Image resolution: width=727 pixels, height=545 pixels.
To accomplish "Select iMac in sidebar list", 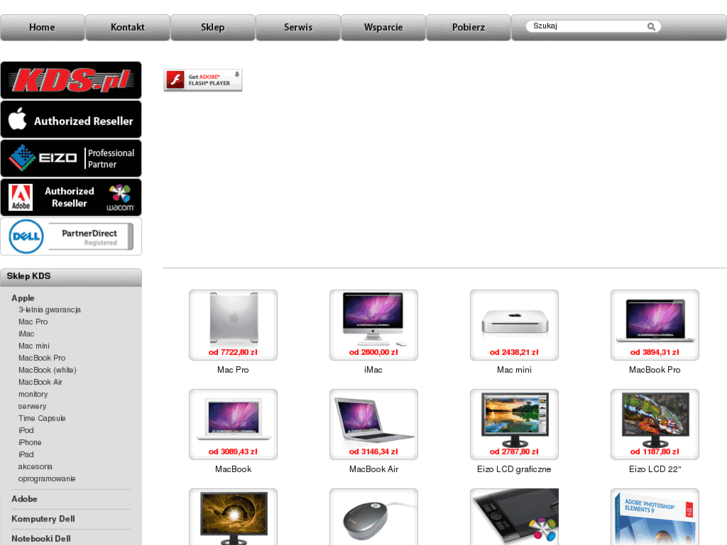I will pos(26,333).
